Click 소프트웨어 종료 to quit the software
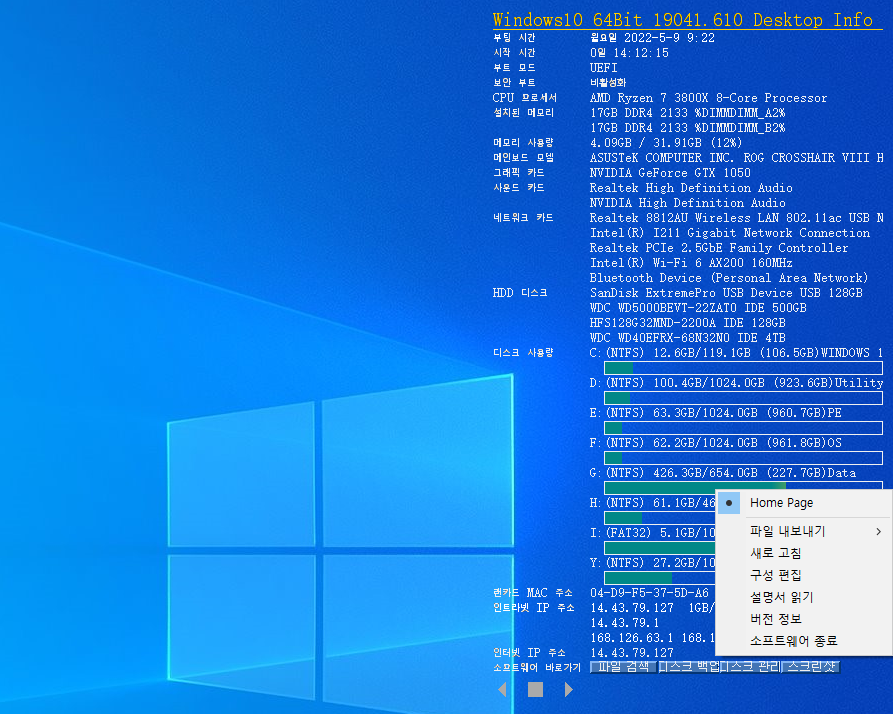 (x=804, y=641)
